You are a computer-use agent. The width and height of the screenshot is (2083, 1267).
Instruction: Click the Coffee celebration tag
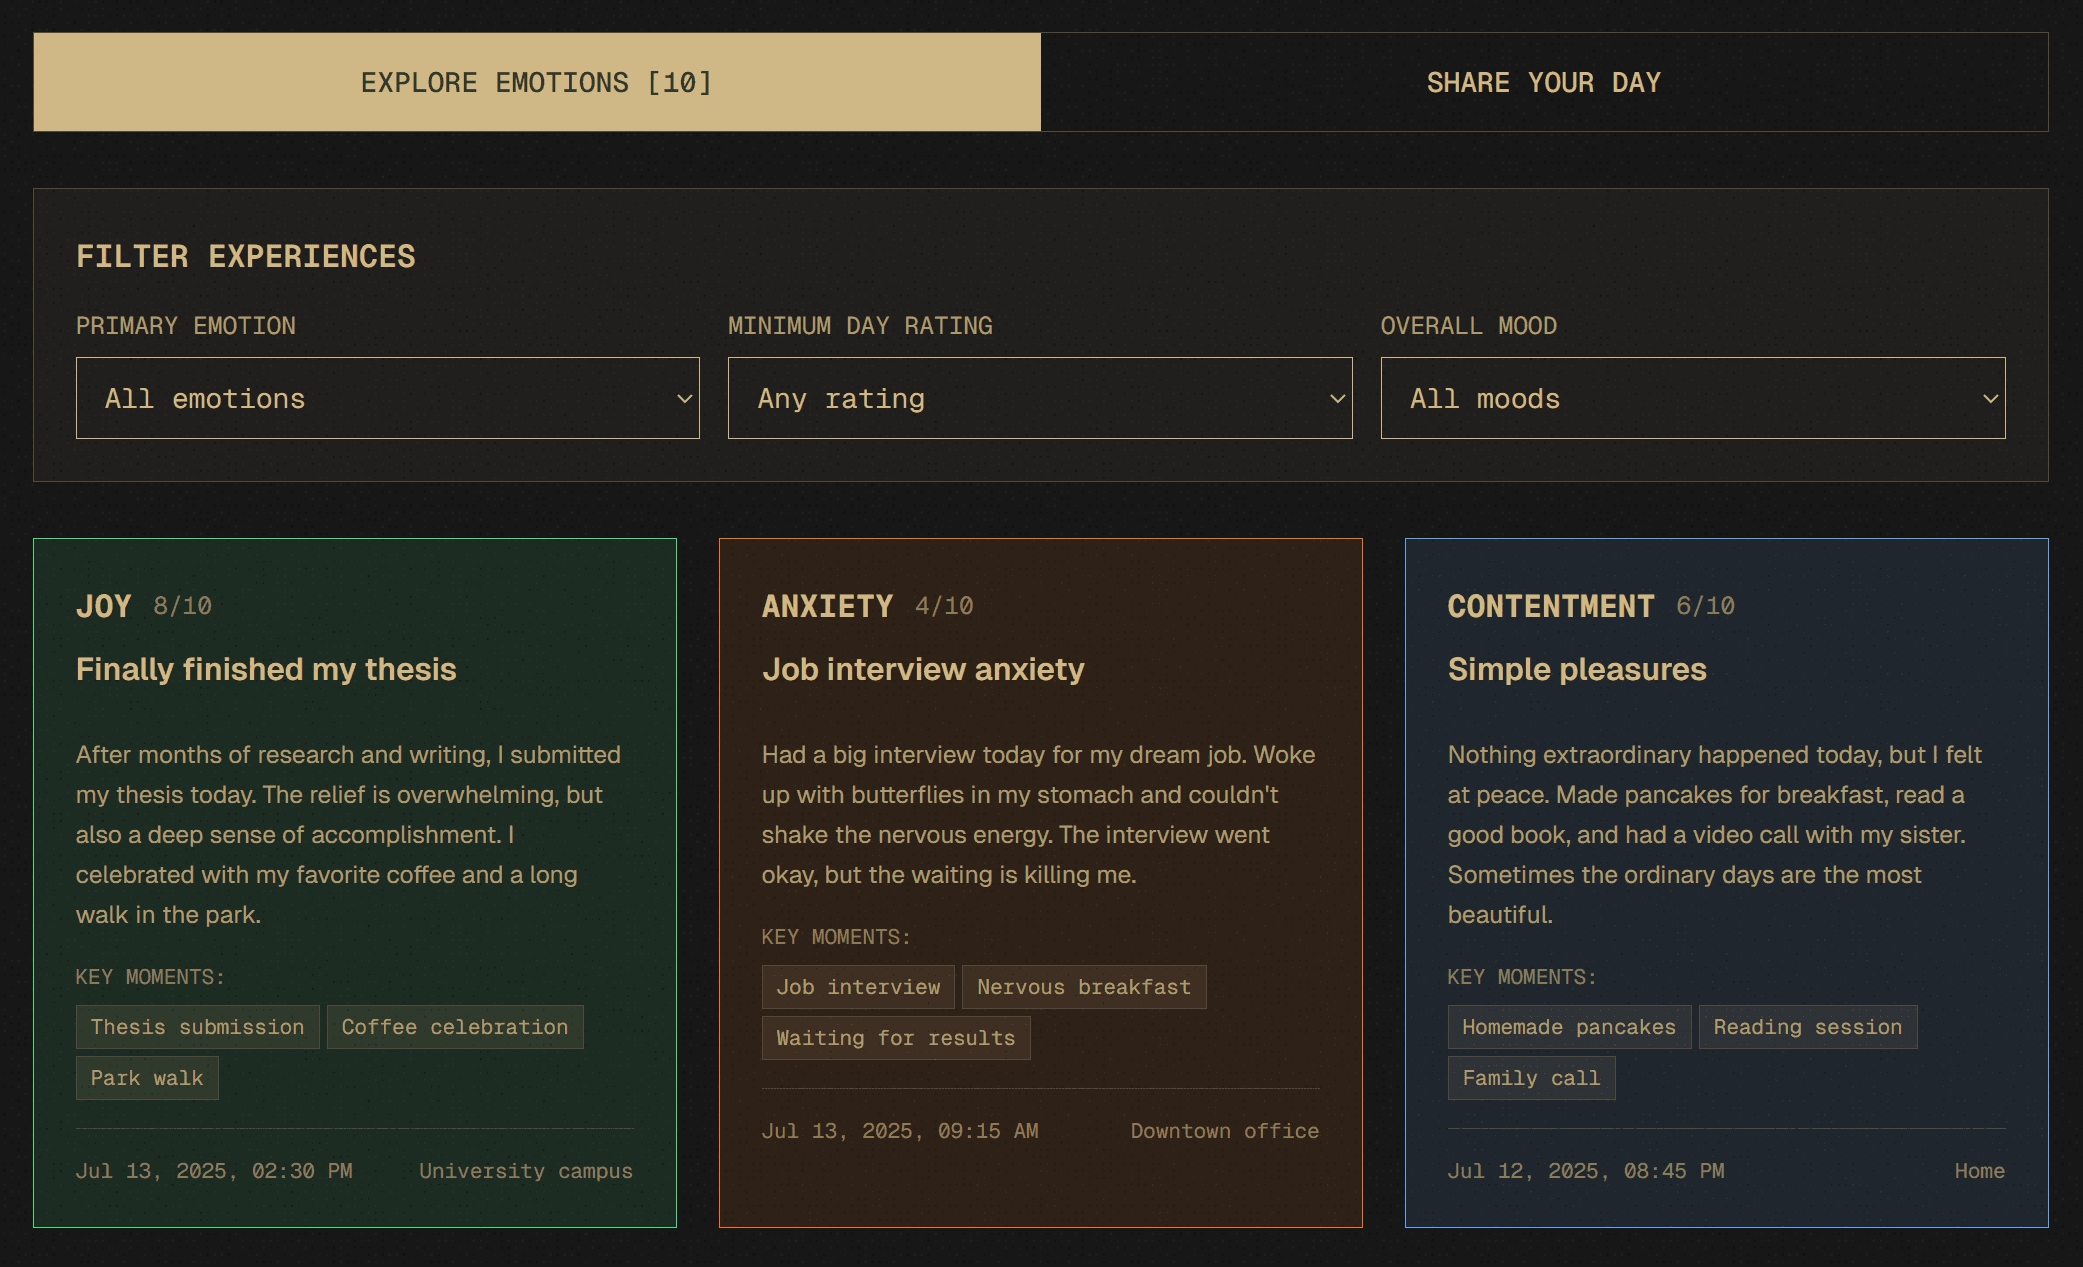click(455, 1027)
